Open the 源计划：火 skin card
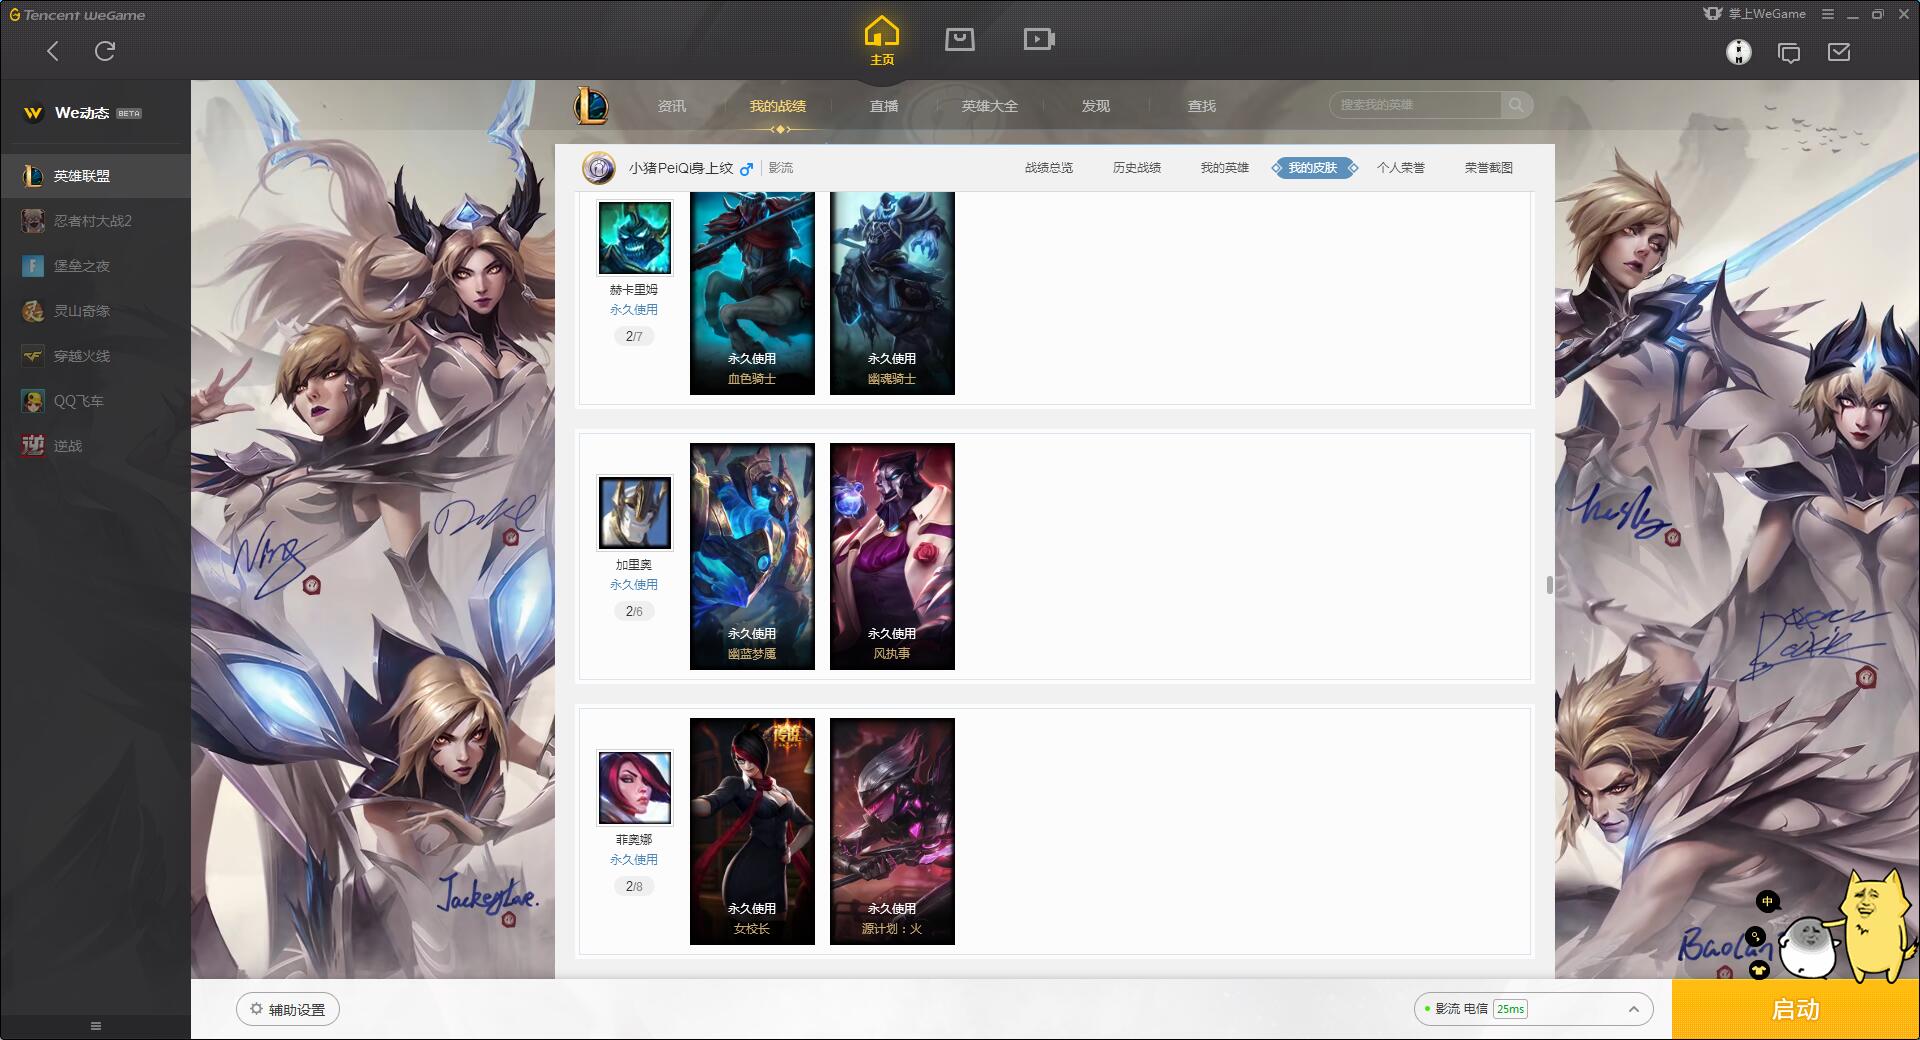The image size is (1920, 1040). 892,831
